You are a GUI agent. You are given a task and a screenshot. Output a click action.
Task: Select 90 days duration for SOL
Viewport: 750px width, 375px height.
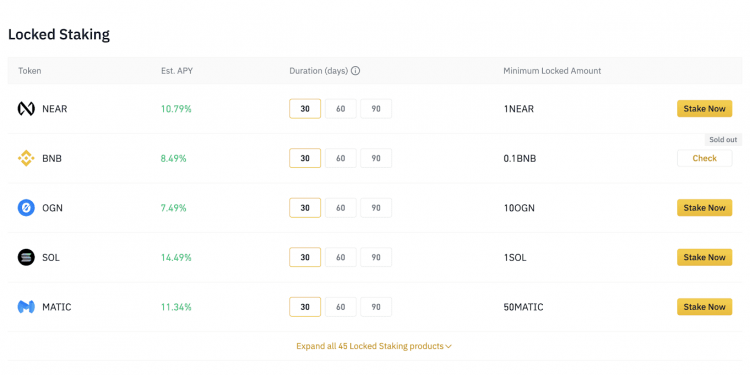[x=376, y=257]
